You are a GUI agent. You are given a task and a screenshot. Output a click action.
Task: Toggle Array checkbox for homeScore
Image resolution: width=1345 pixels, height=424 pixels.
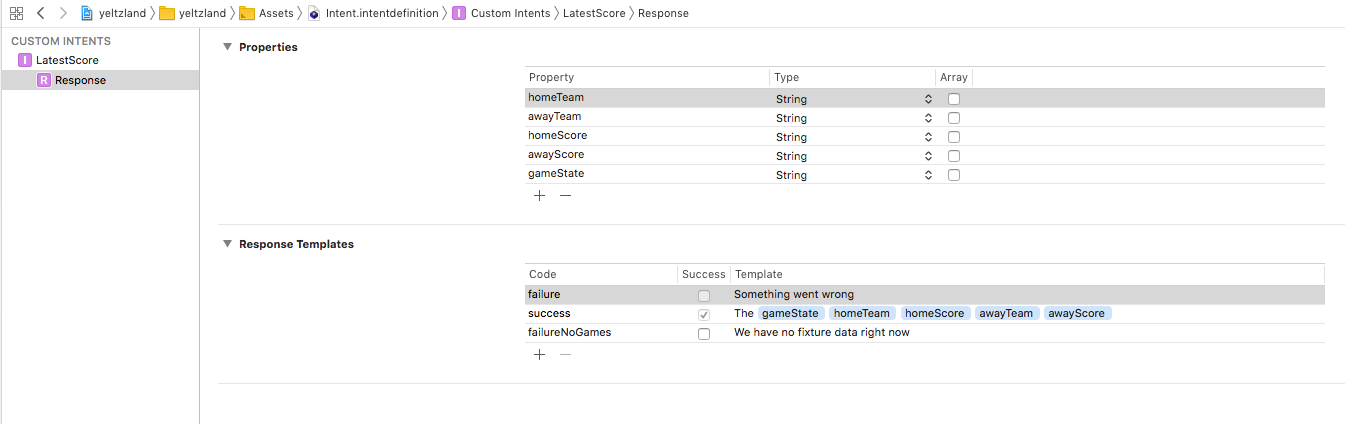[x=954, y=137]
